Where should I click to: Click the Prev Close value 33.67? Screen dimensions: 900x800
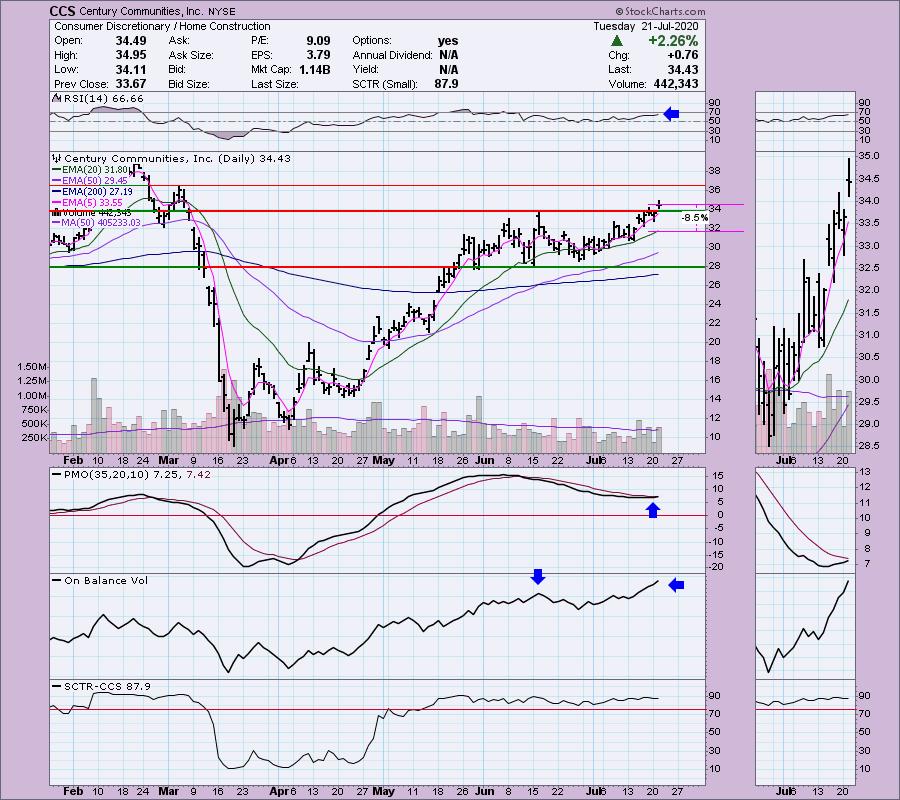click(130, 84)
